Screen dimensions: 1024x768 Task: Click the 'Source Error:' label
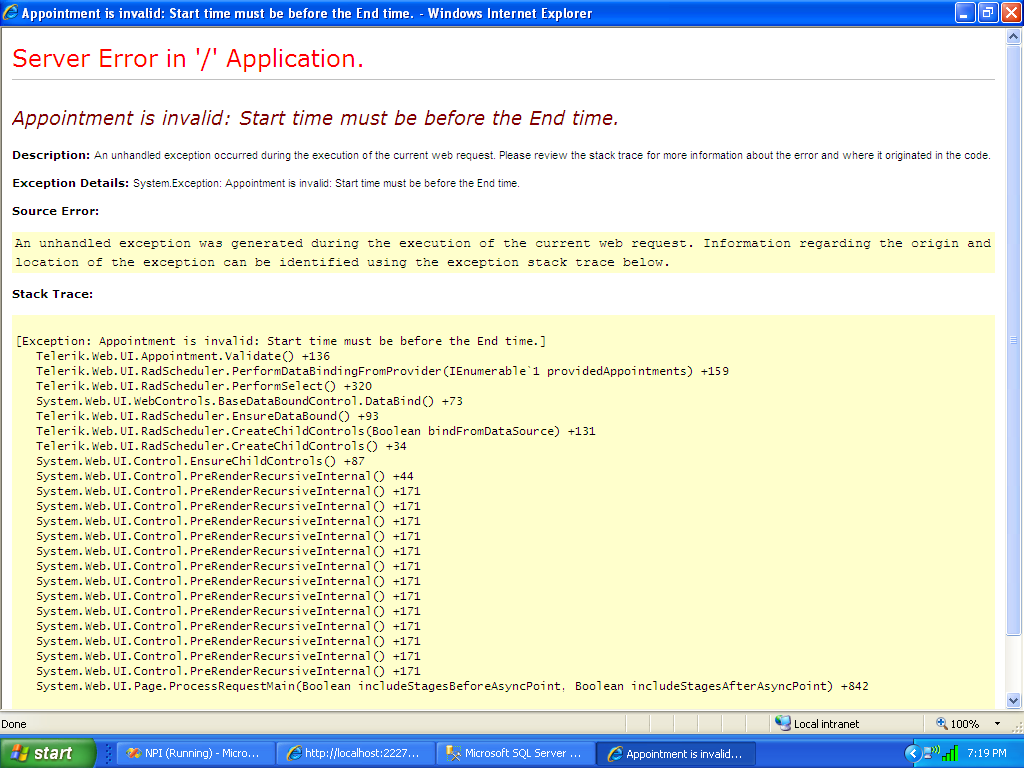coord(56,211)
